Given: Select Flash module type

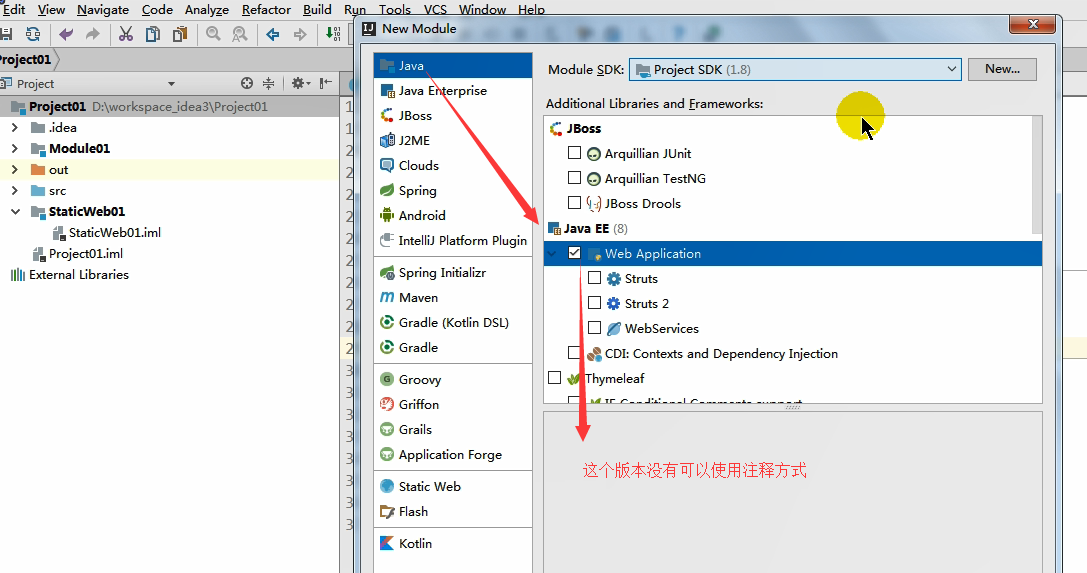Looking at the screenshot, I should [453, 512].
